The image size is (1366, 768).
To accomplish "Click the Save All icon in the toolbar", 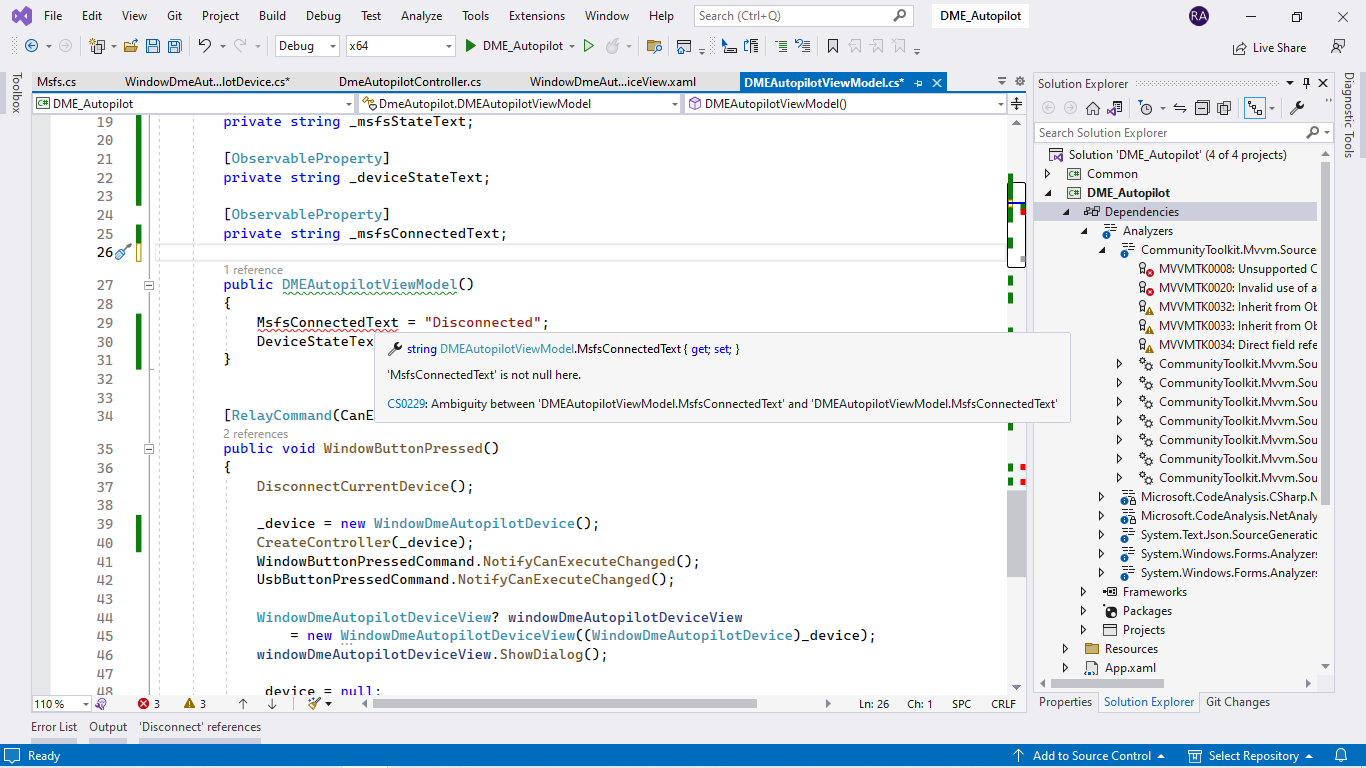I will click(x=175, y=46).
